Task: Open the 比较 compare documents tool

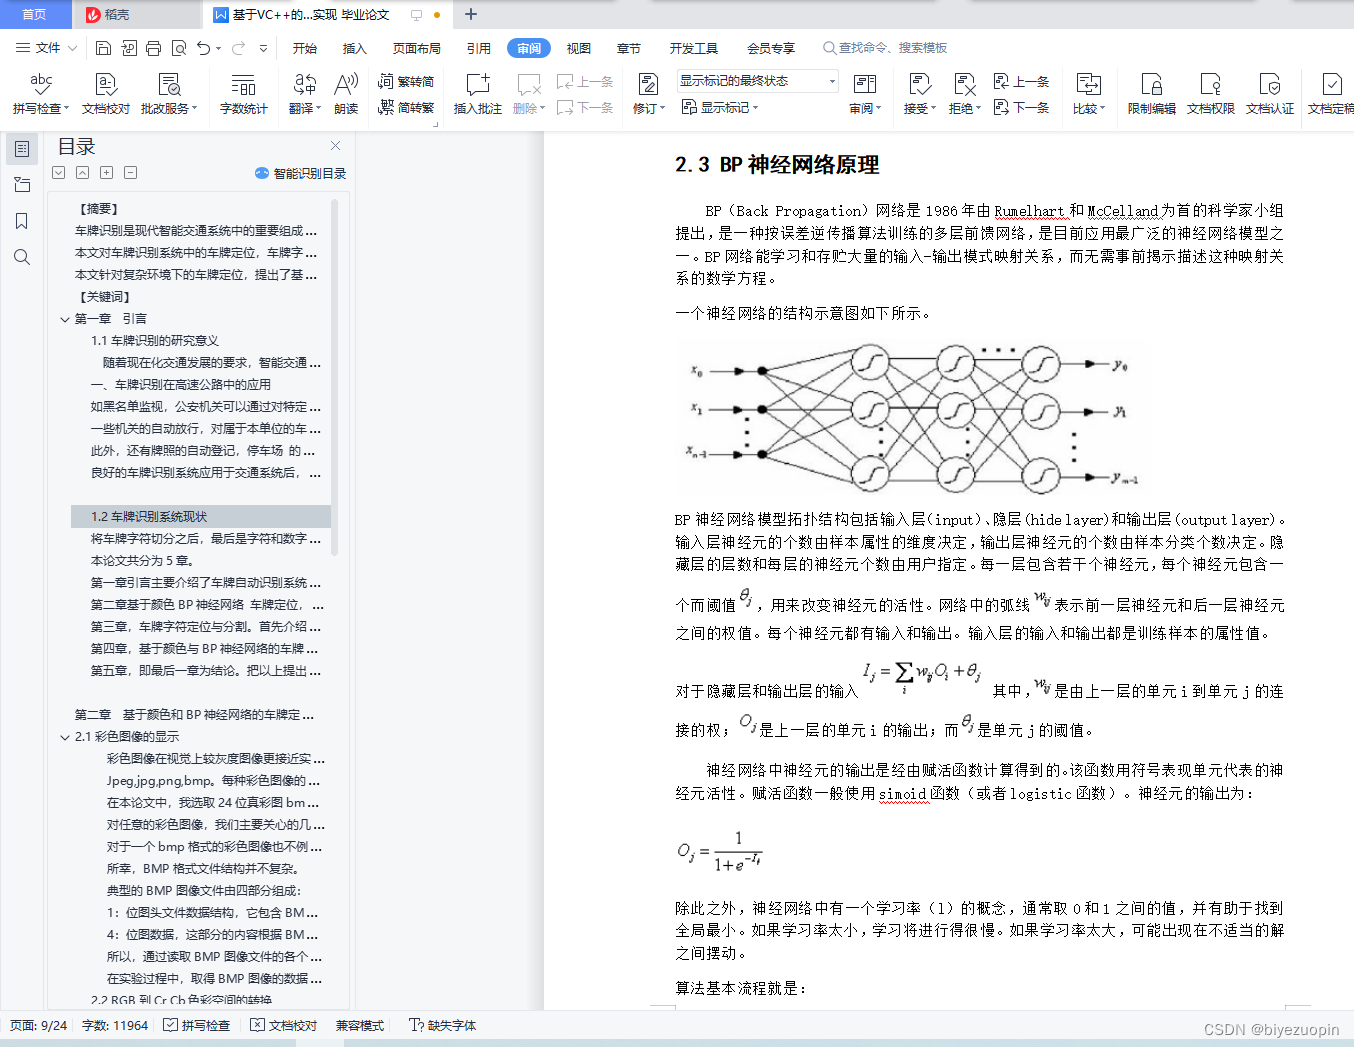Action: tap(1088, 93)
